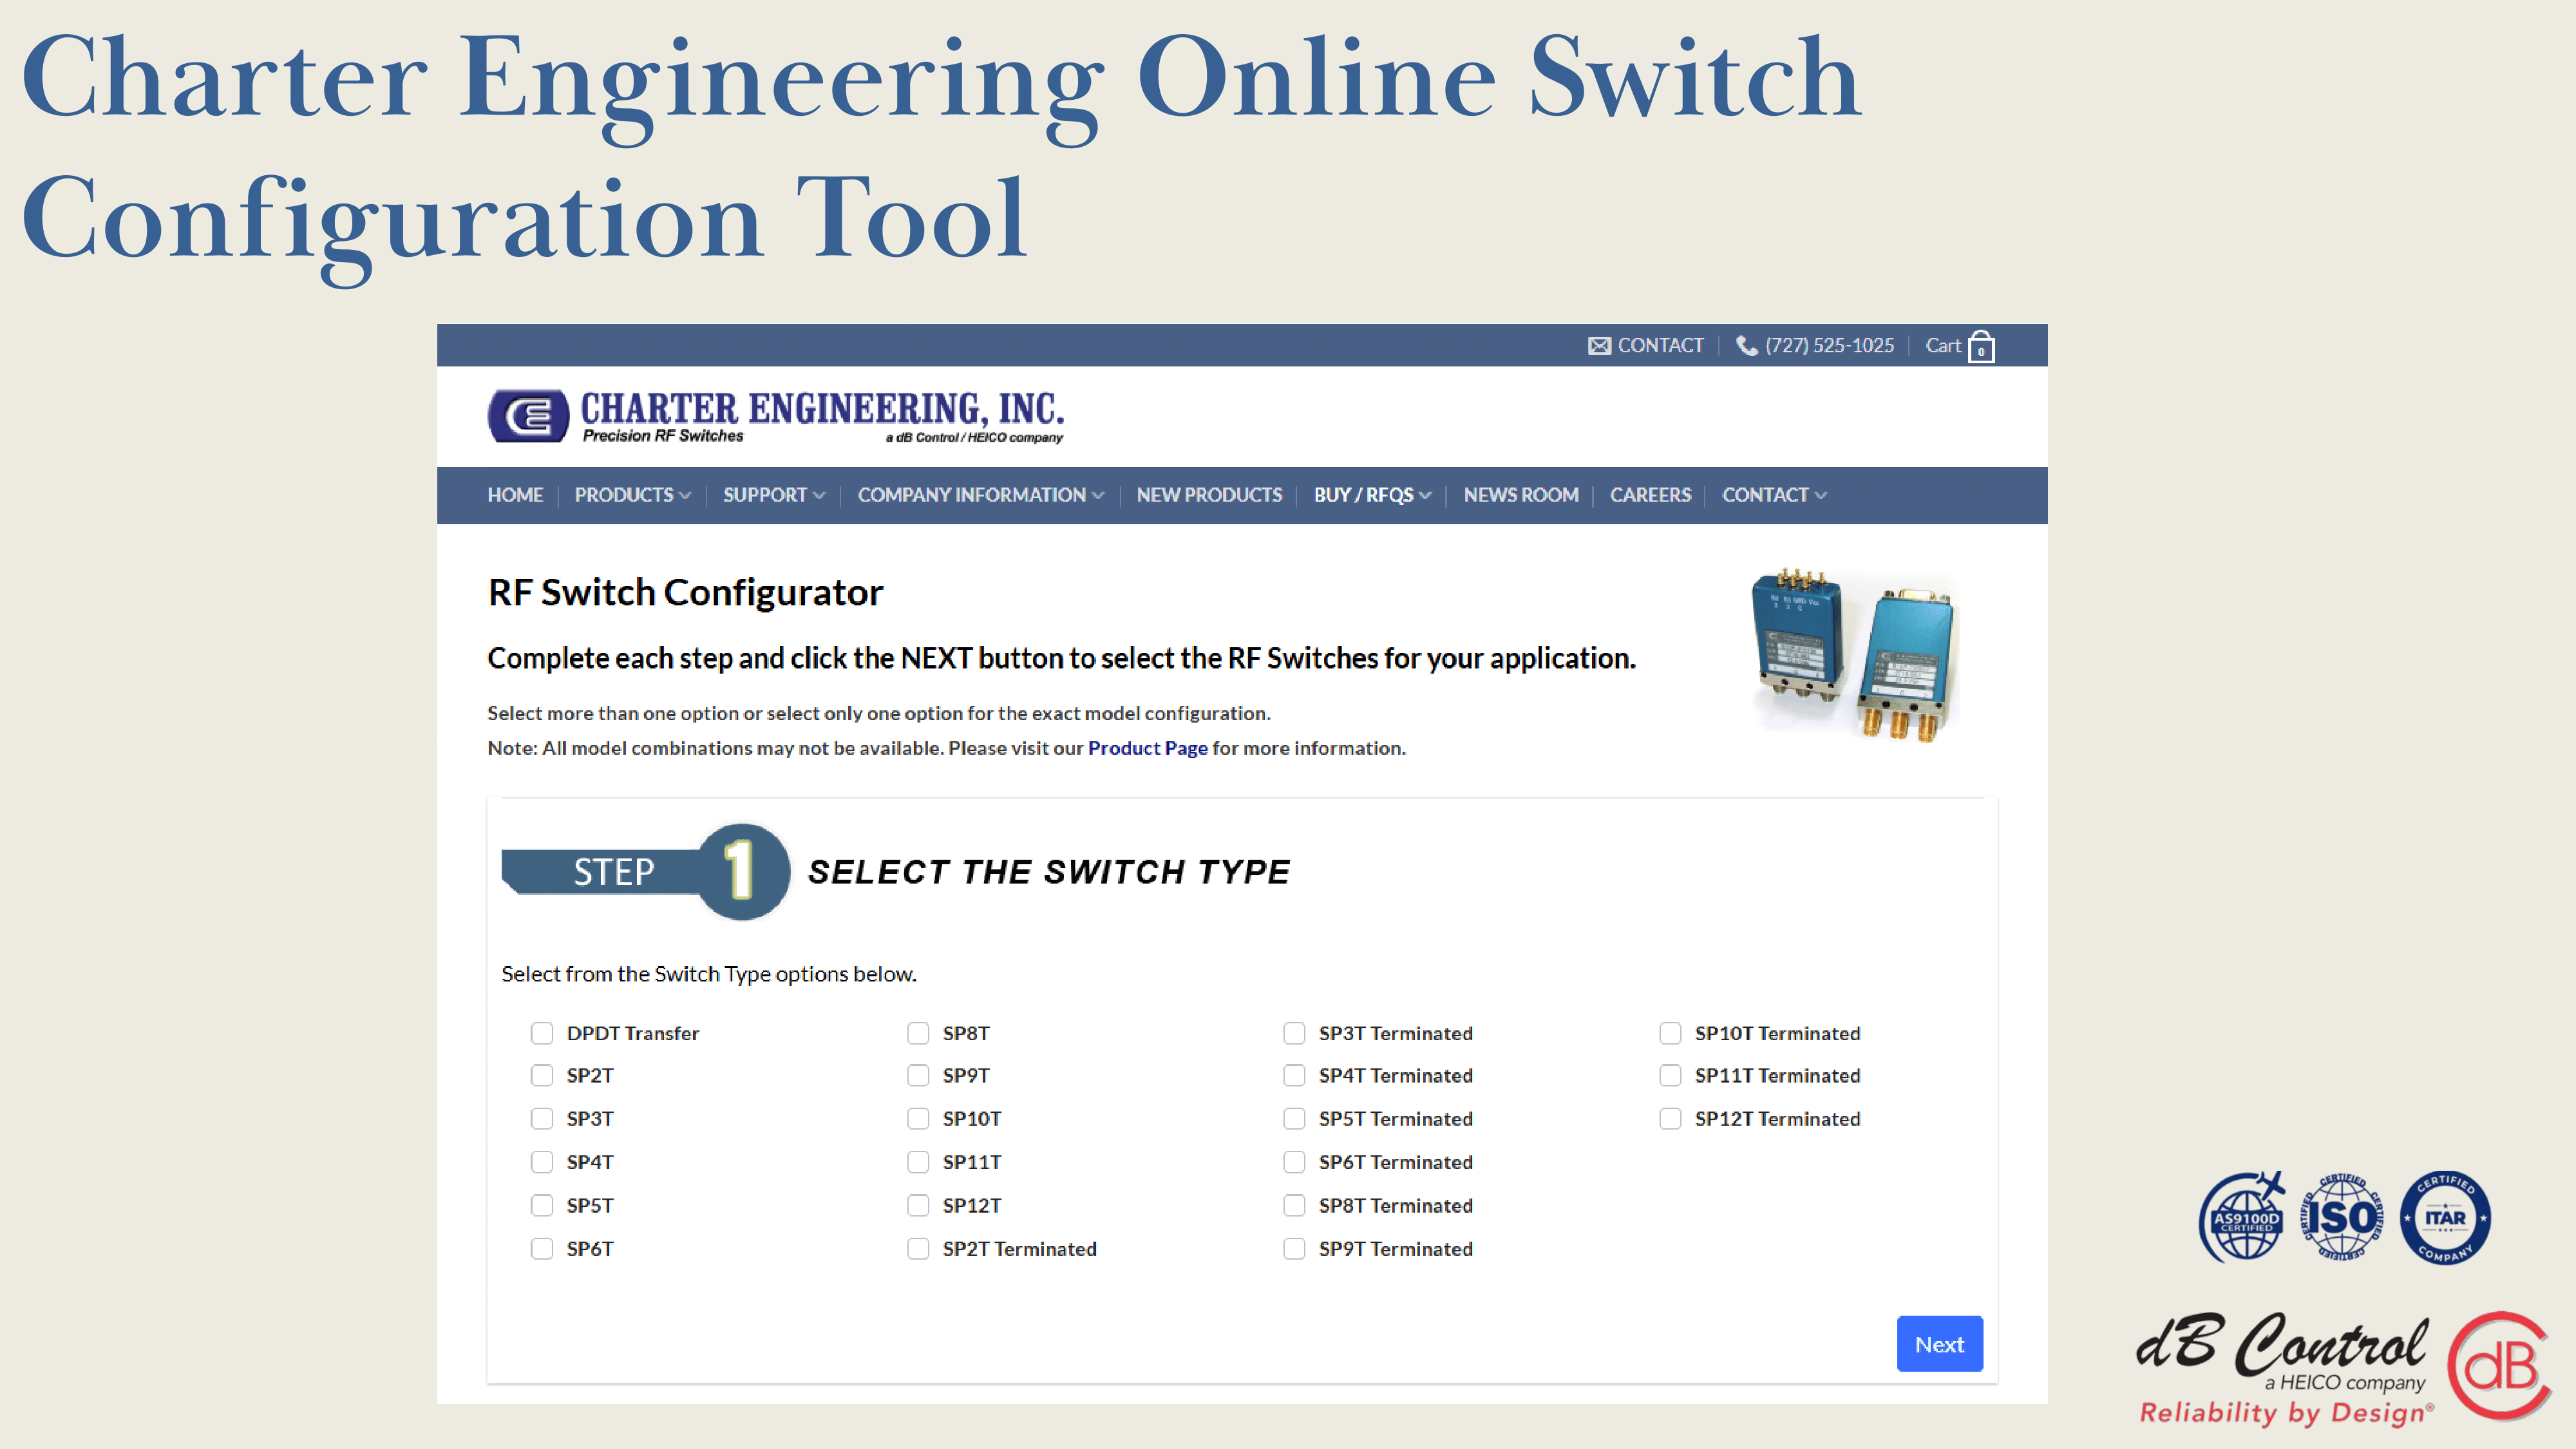The width and height of the screenshot is (2576, 1449).
Task: Select the SP9T Terminated checkbox
Action: point(1294,1249)
